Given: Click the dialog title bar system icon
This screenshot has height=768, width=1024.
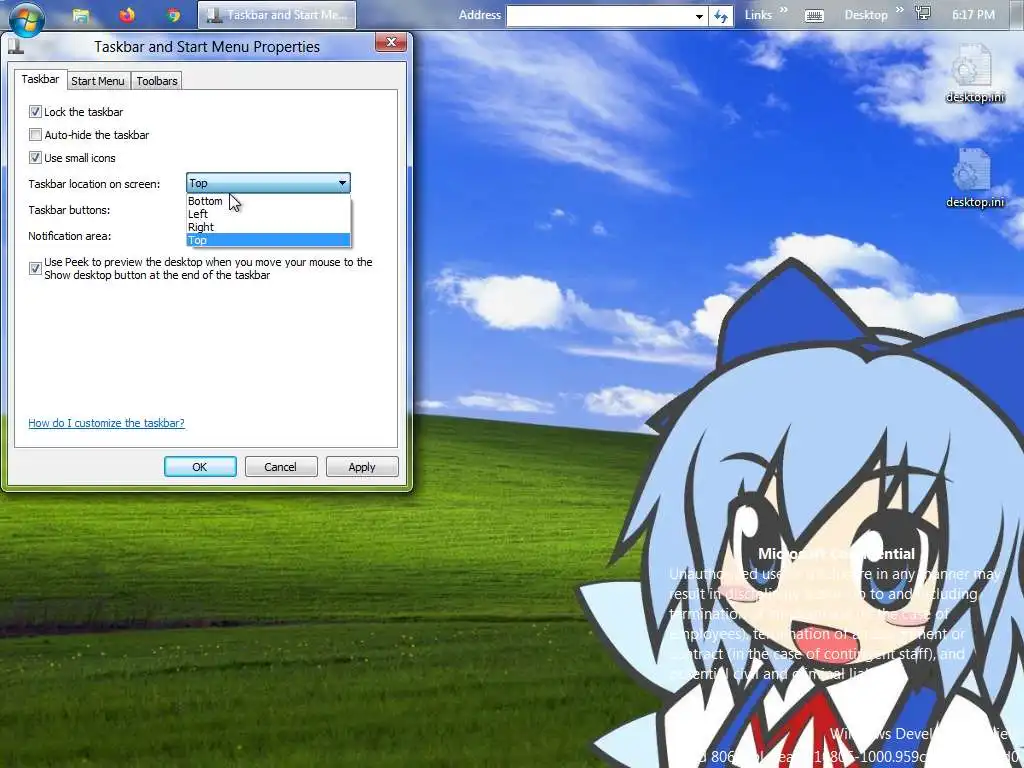Looking at the screenshot, I should tap(16, 46).
